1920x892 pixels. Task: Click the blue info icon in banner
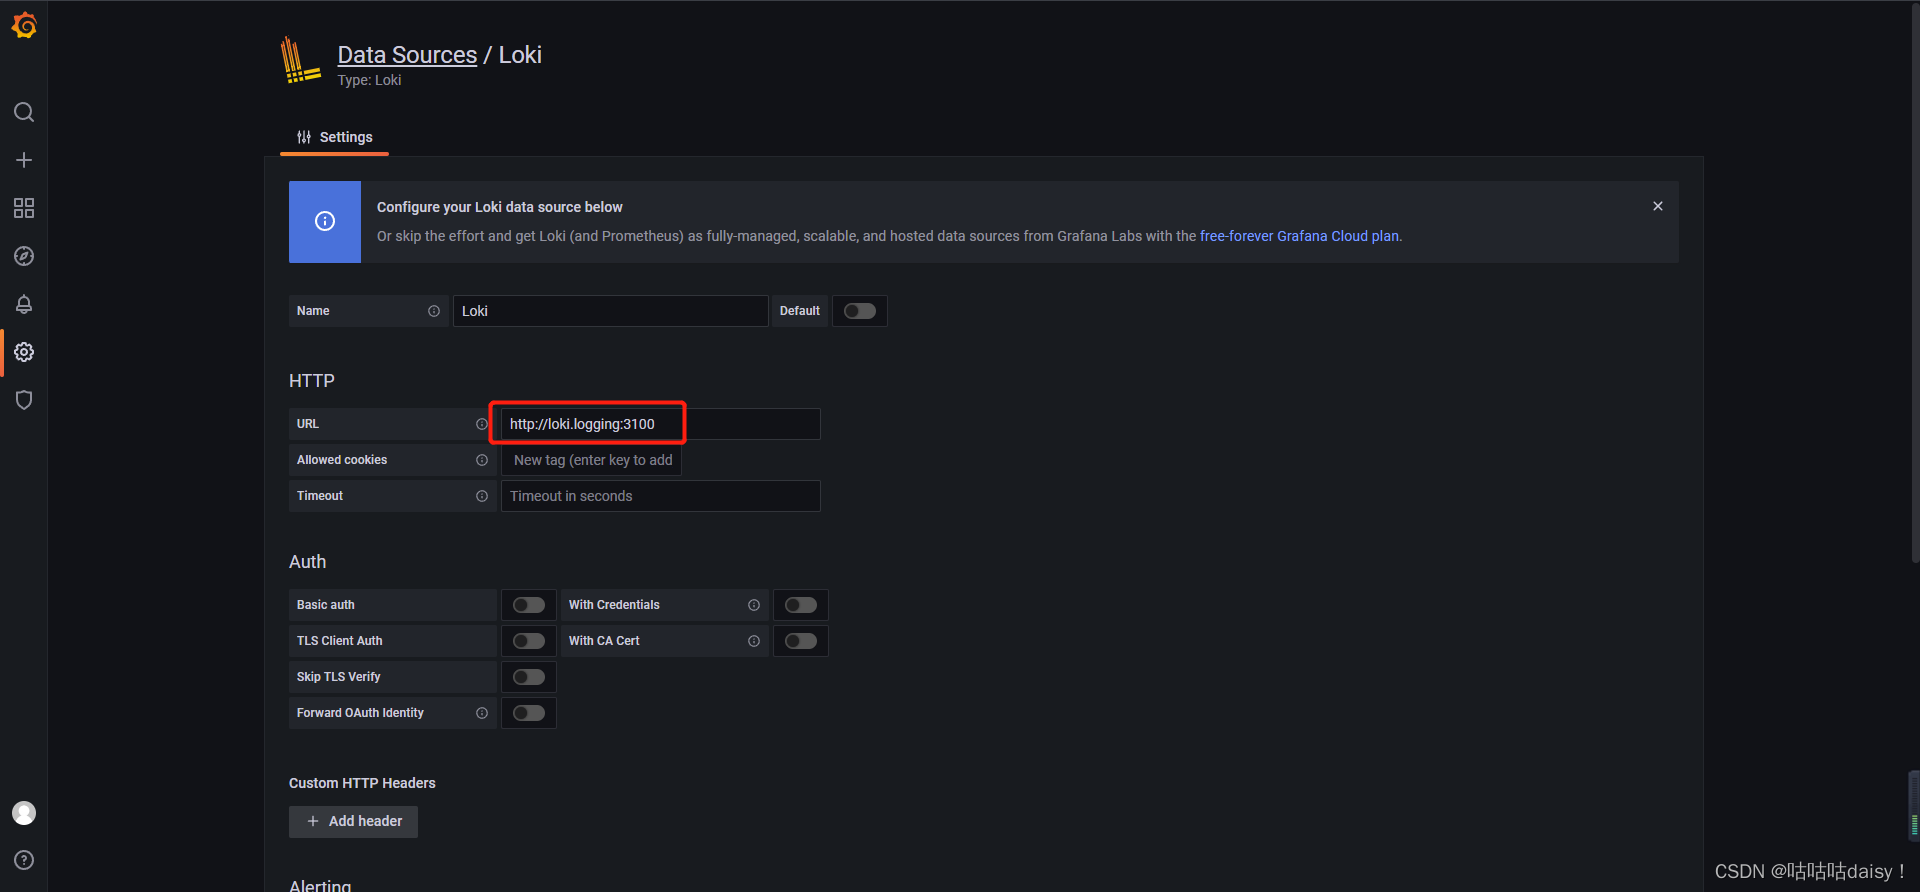pyautogui.click(x=325, y=221)
